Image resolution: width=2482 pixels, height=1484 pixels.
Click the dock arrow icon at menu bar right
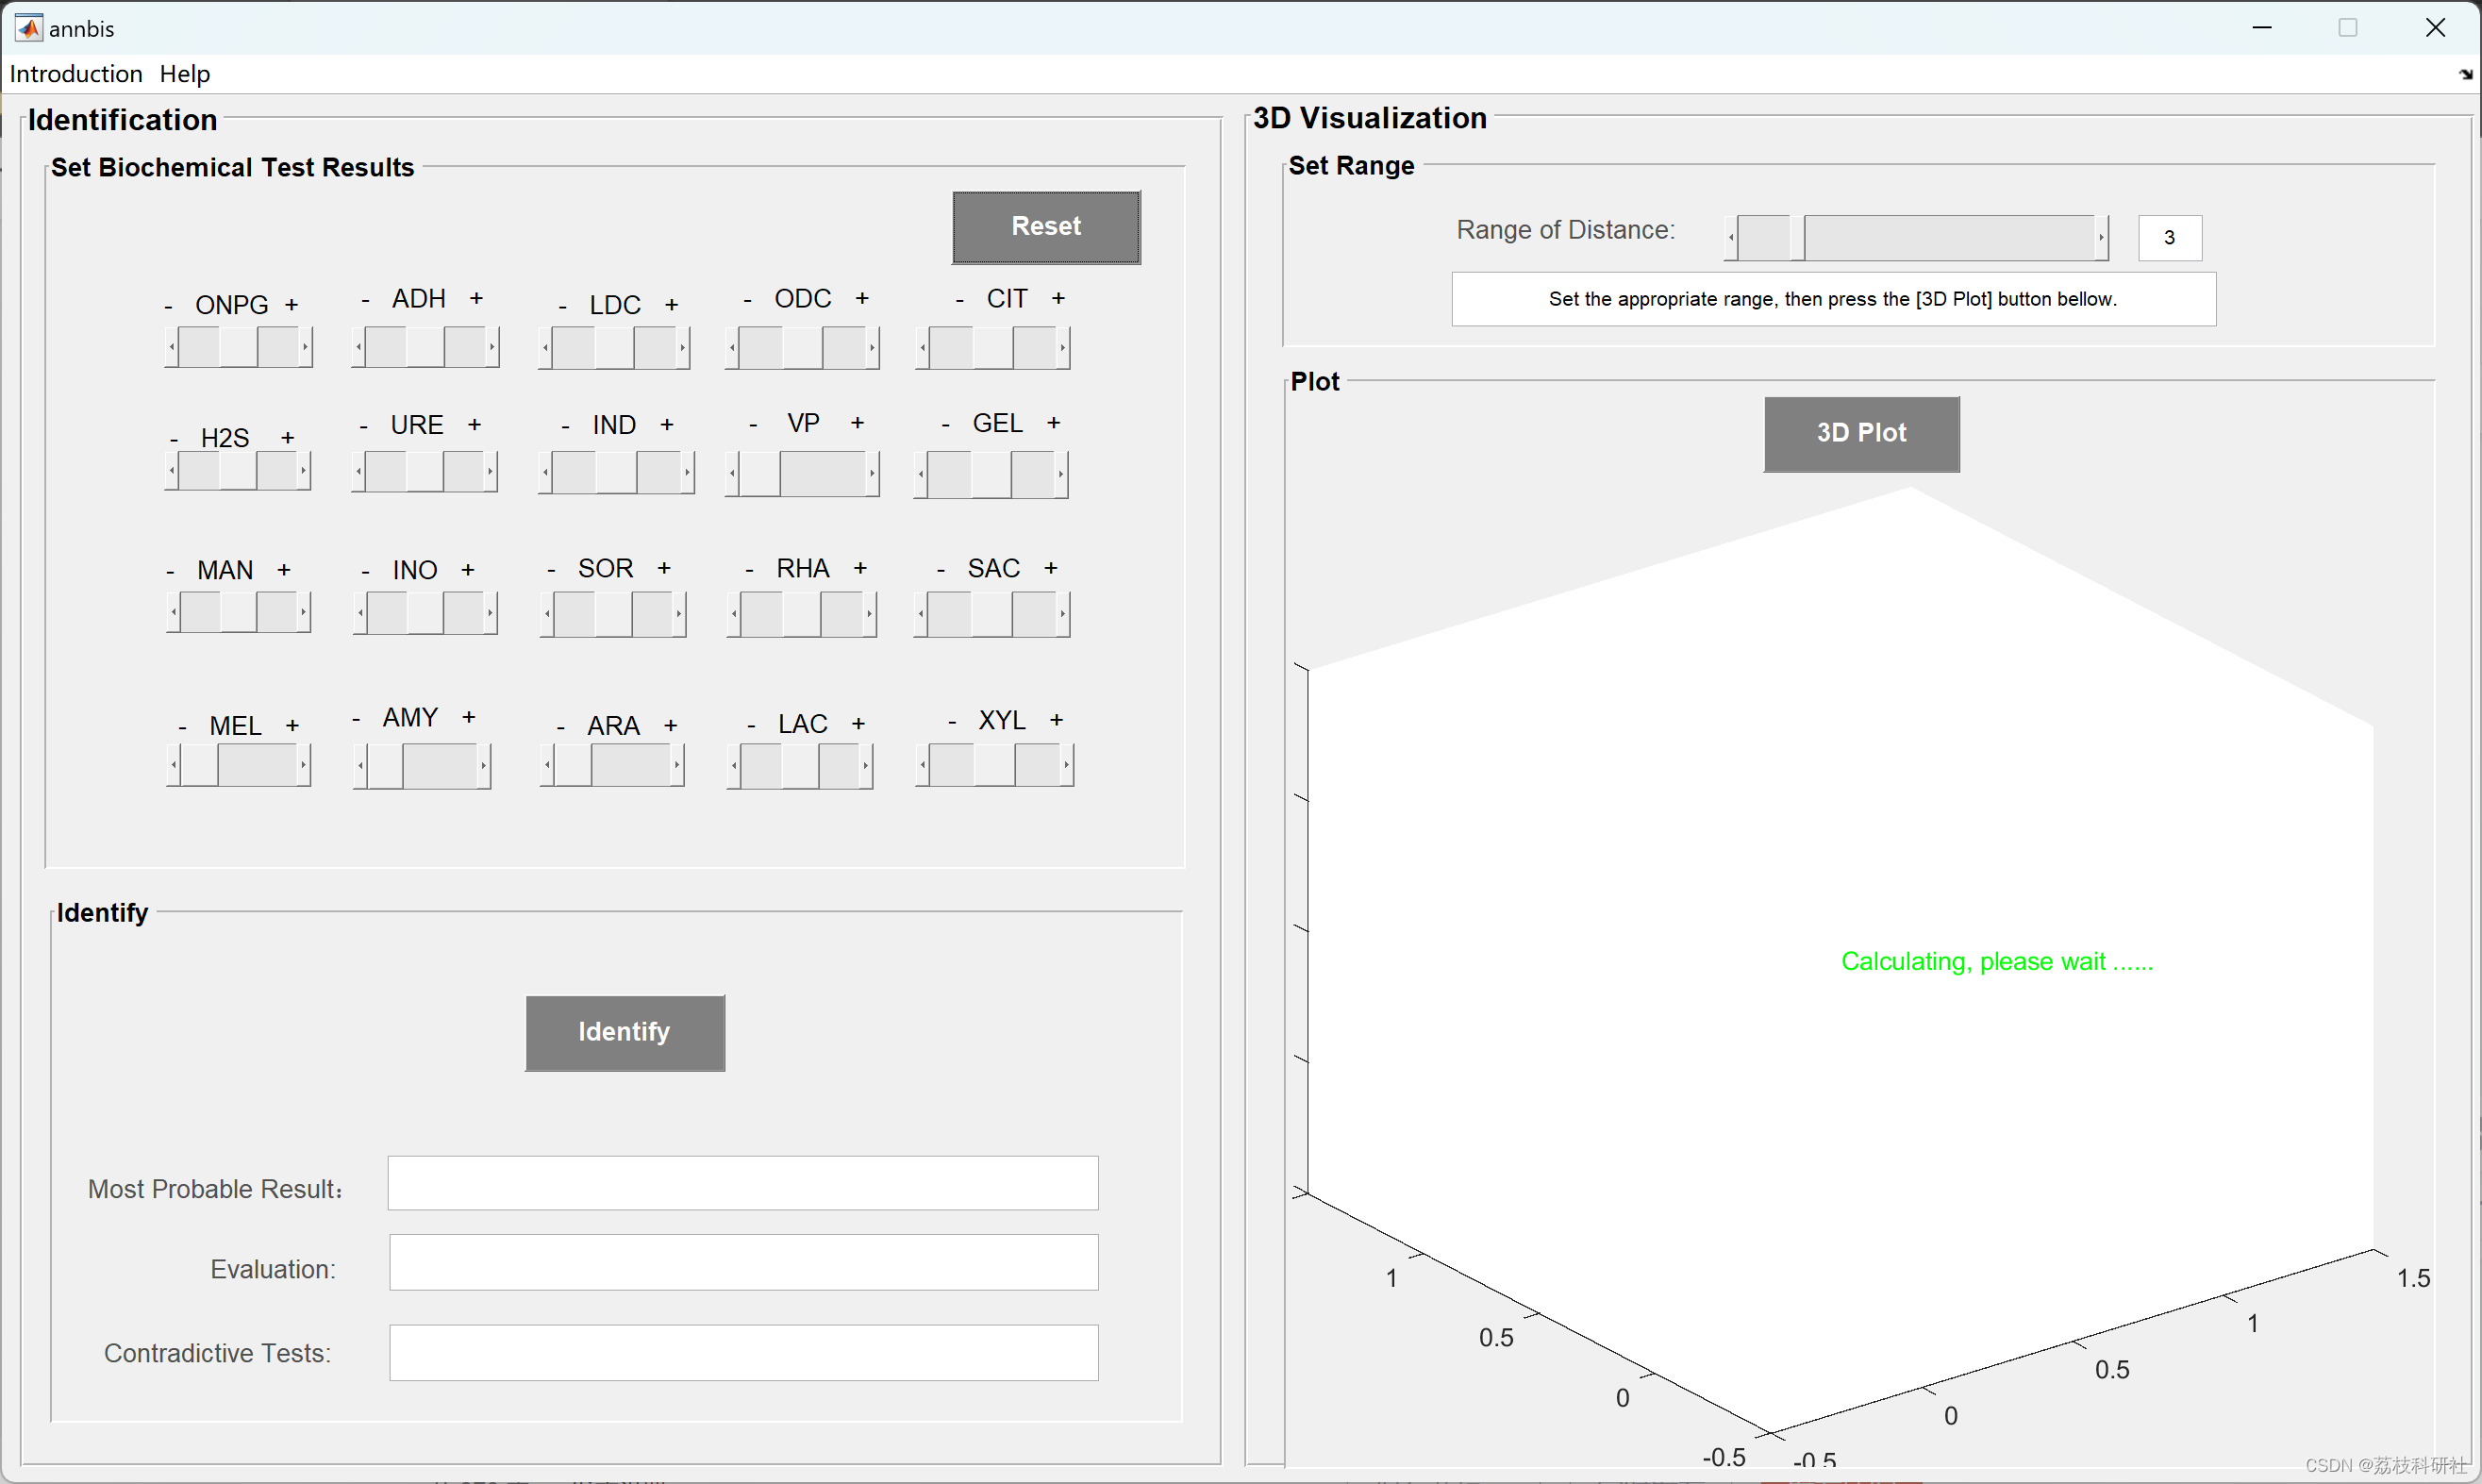[x=2465, y=74]
